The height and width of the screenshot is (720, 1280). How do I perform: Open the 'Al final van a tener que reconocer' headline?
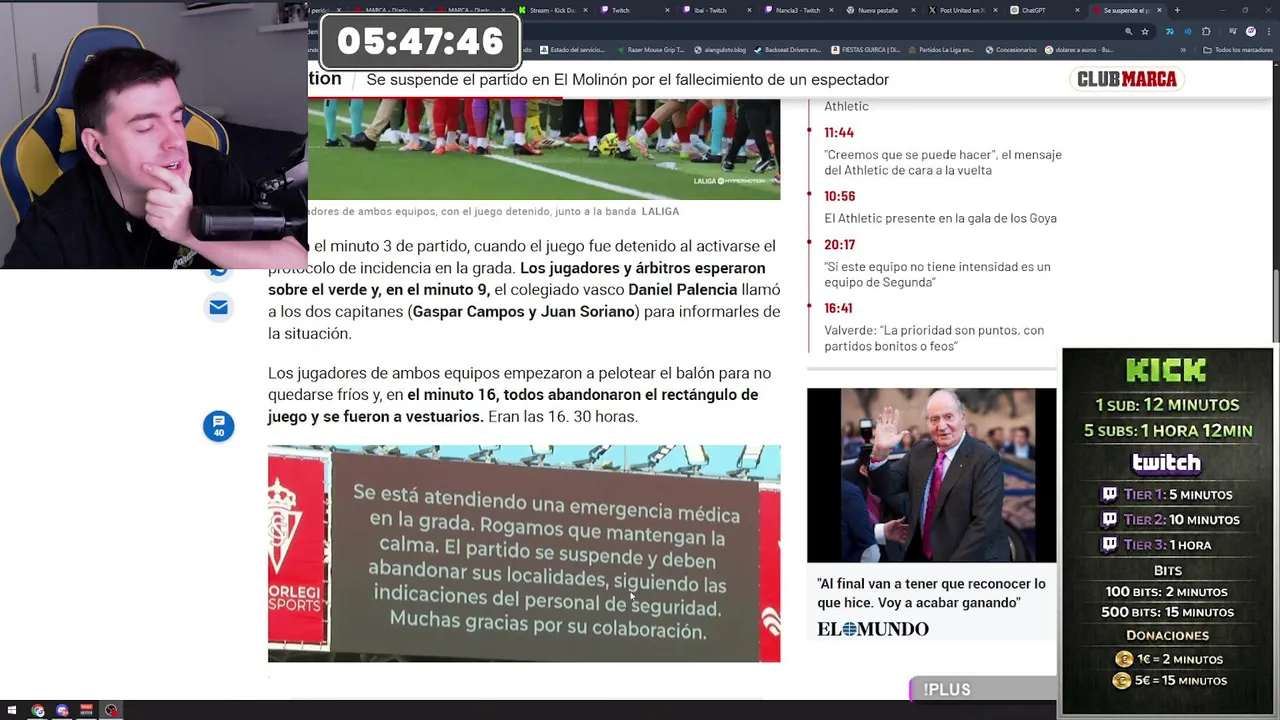click(931, 593)
